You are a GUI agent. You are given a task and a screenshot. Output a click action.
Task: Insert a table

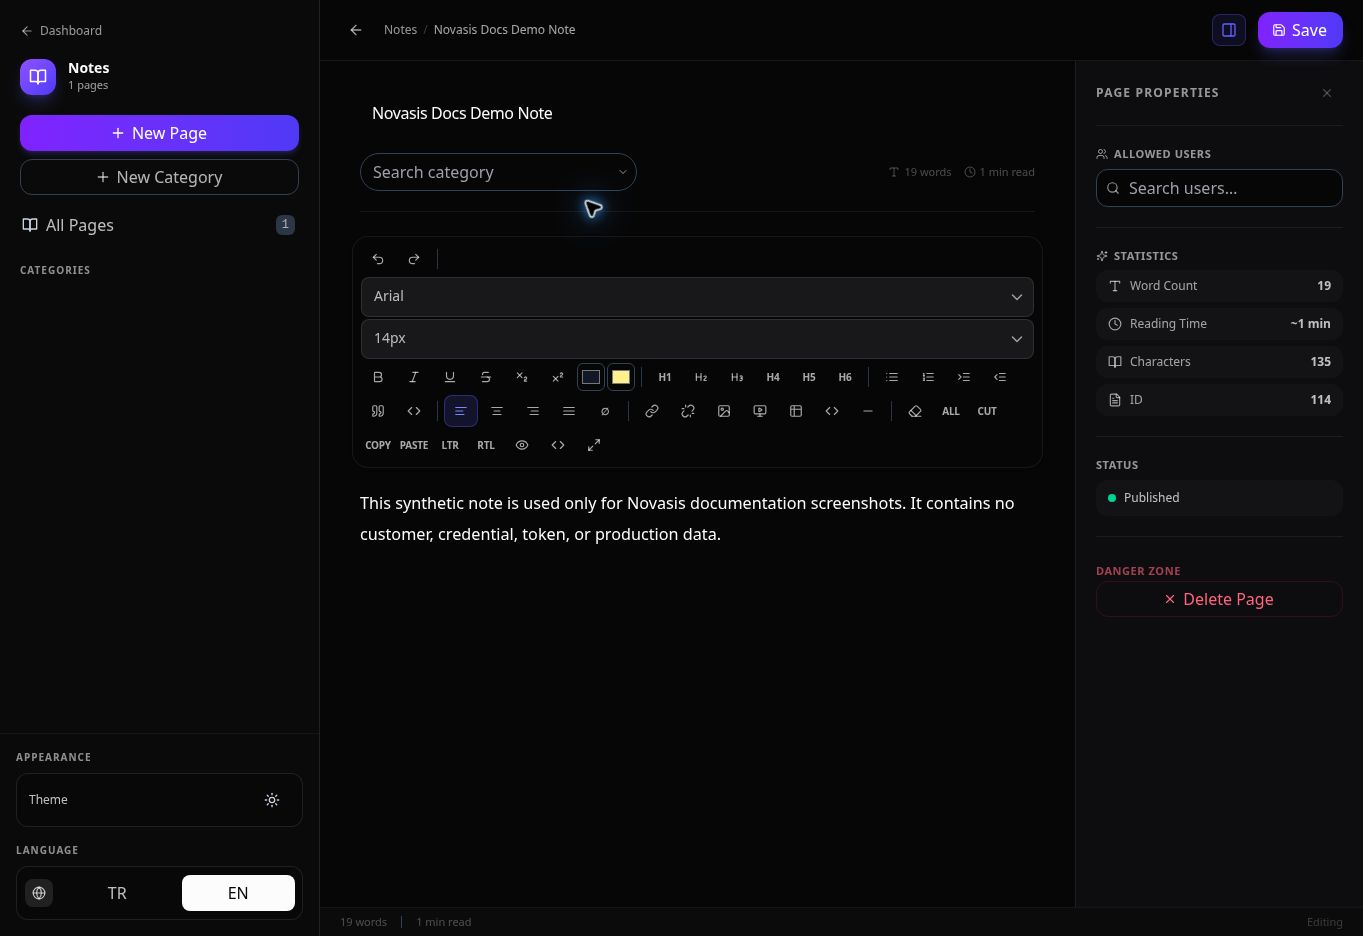click(796, 411)
